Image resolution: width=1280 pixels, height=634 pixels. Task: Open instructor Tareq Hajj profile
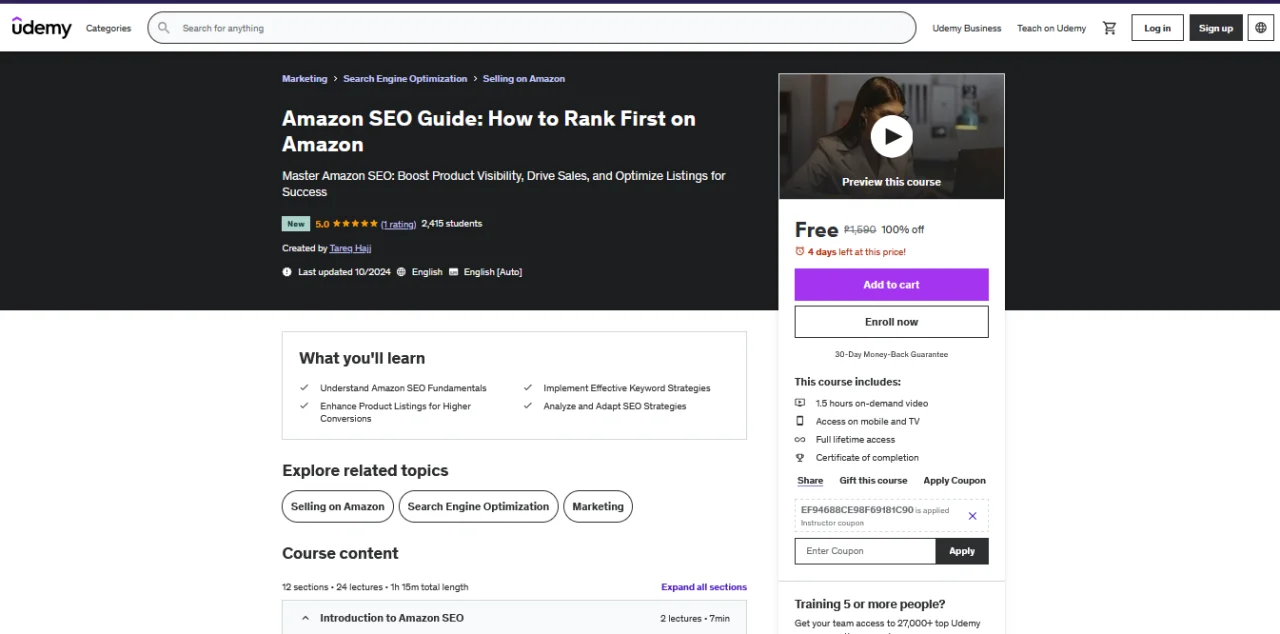(350, 248)
